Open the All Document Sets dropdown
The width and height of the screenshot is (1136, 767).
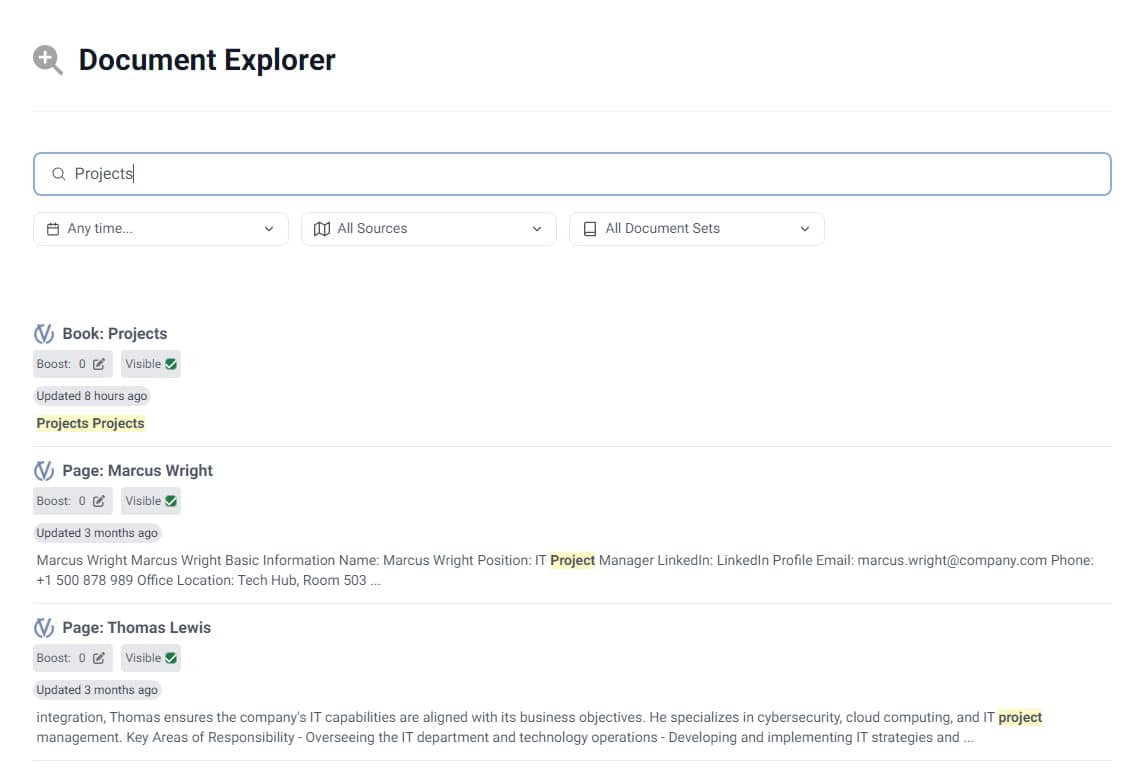[696, 229]
